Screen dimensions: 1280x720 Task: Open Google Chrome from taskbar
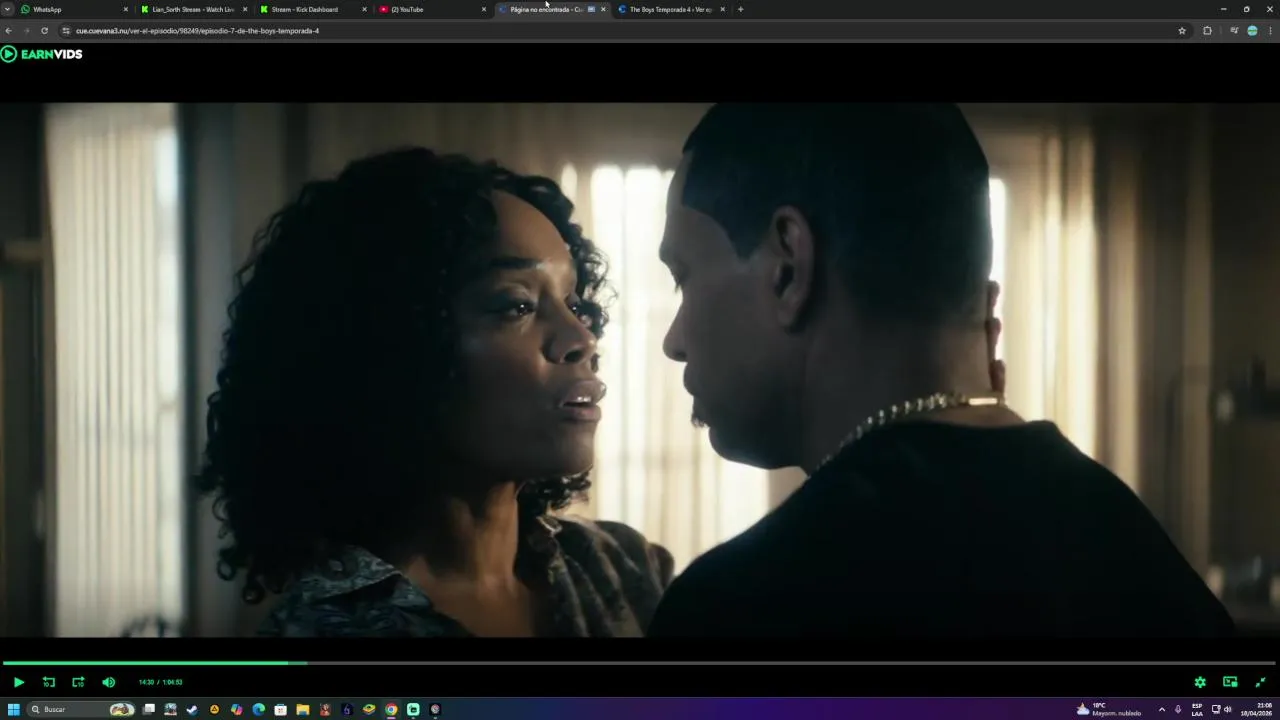[x=391, y=709]
